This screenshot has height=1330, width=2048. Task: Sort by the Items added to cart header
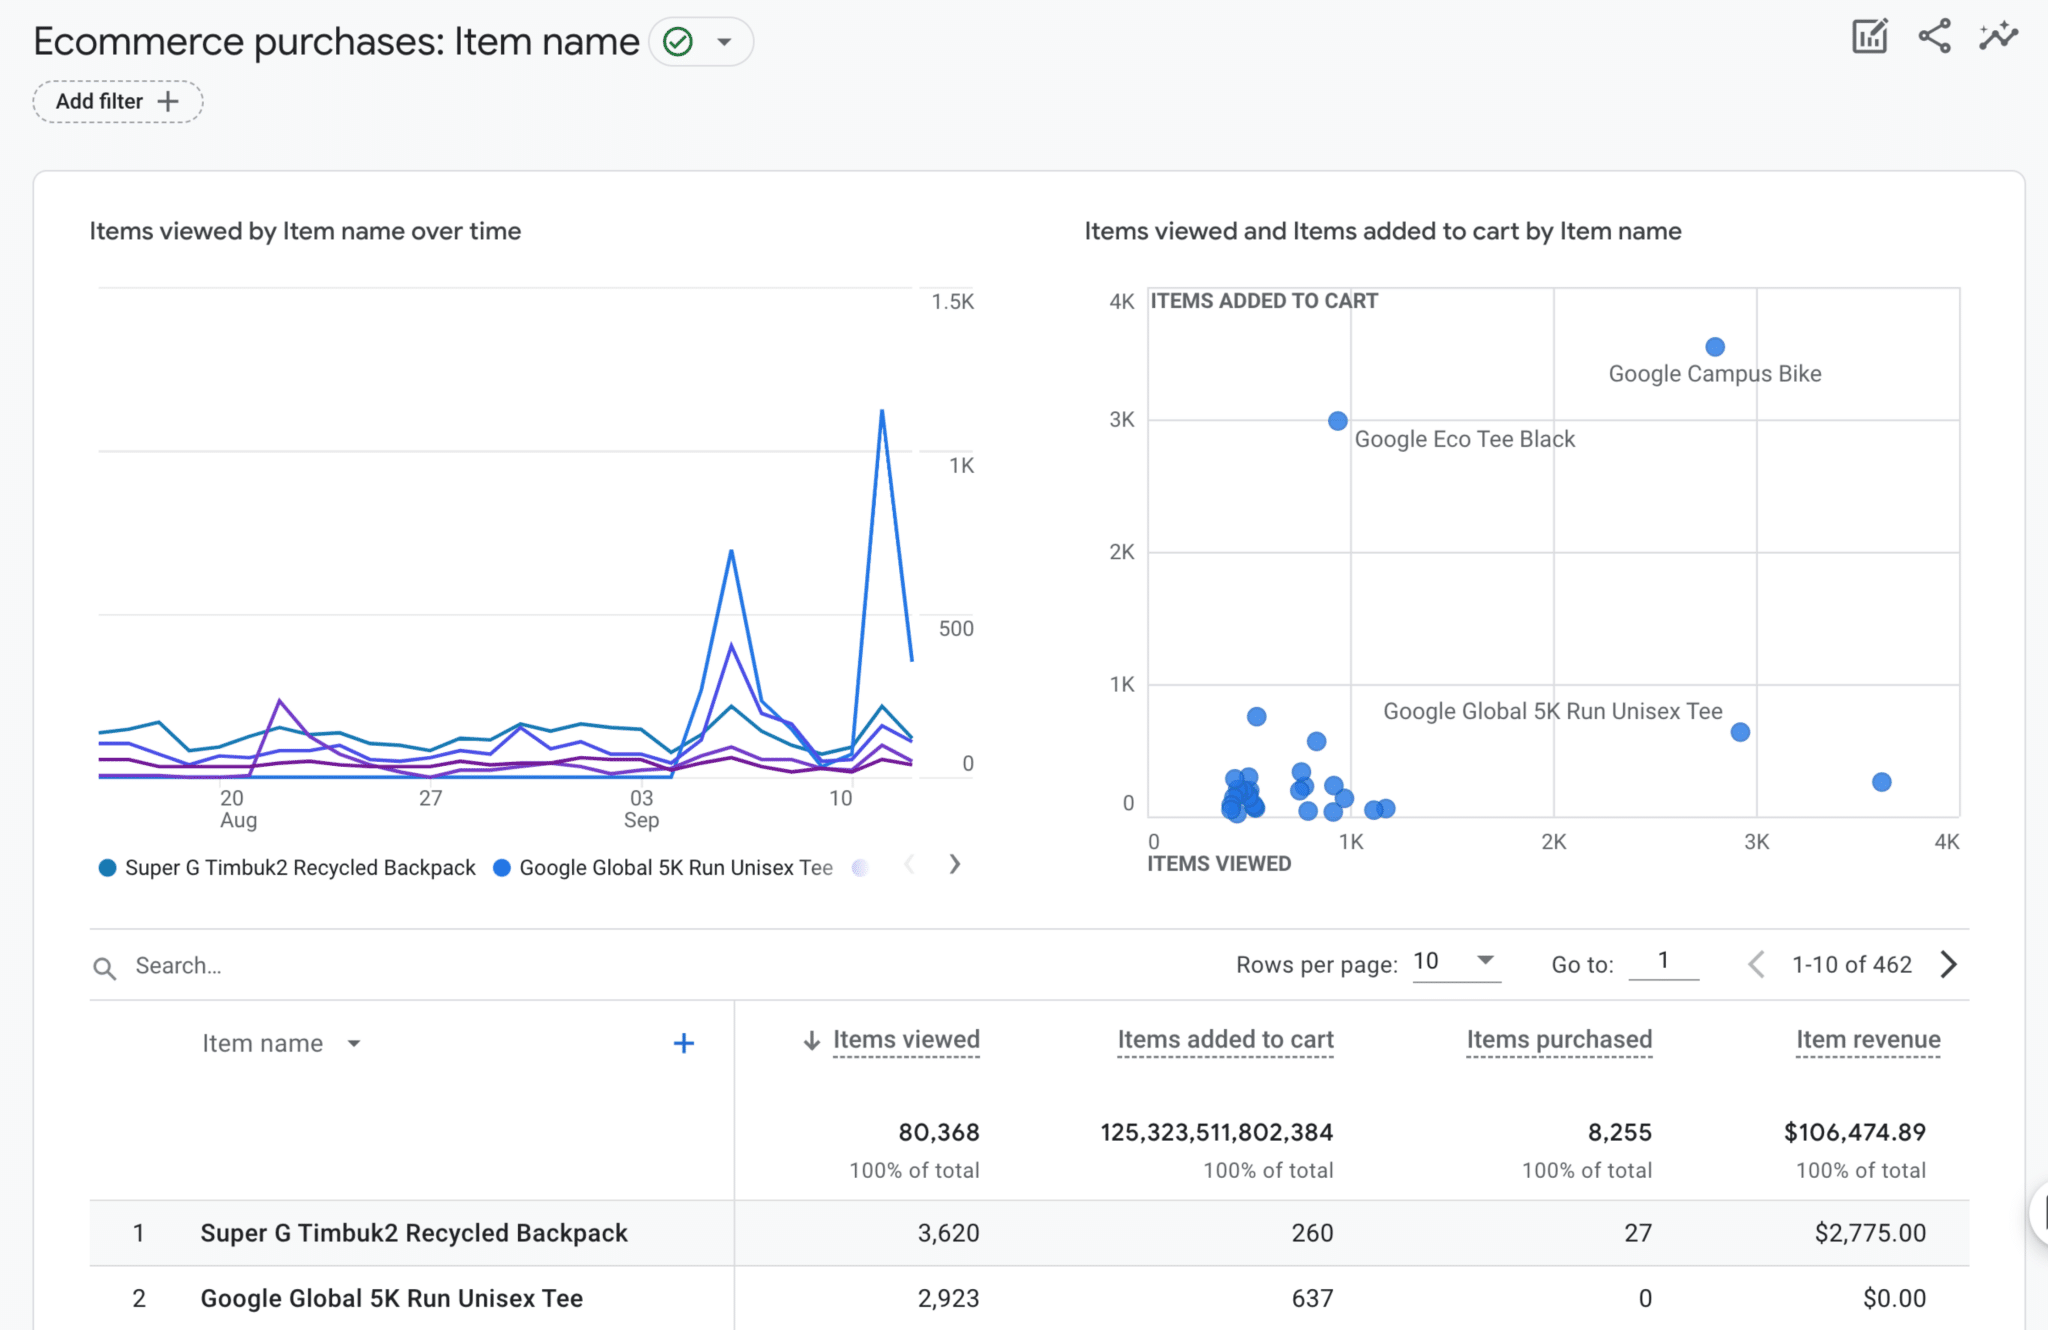pos(1225,1040)
